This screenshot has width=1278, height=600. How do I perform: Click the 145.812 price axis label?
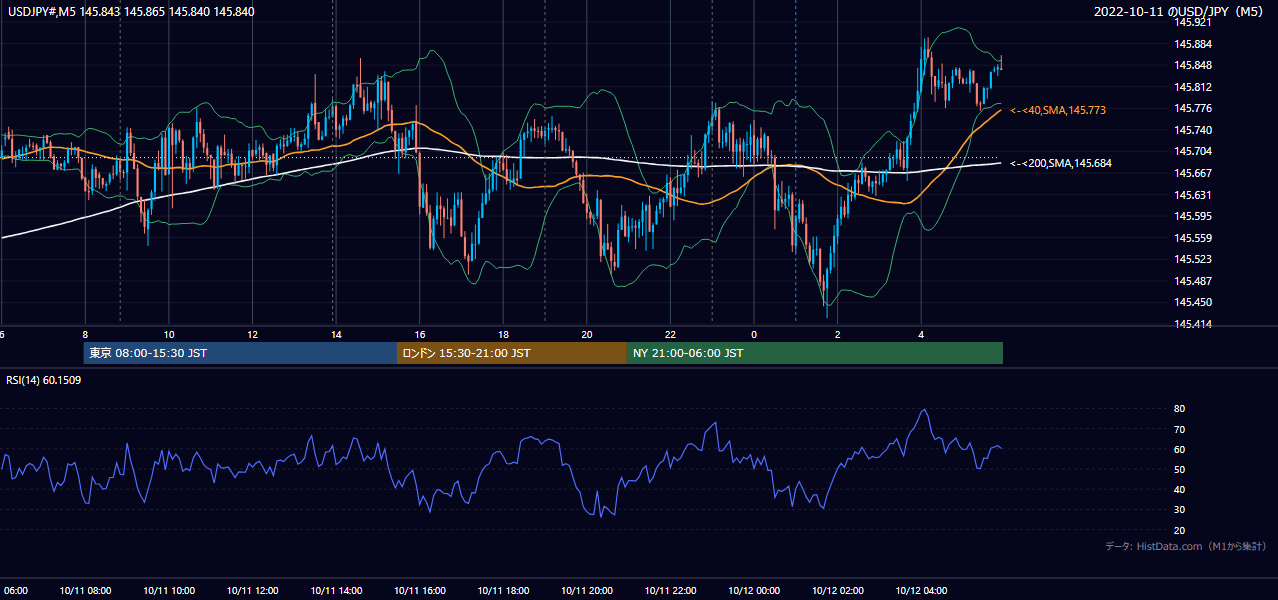(x=1193, y=87)
